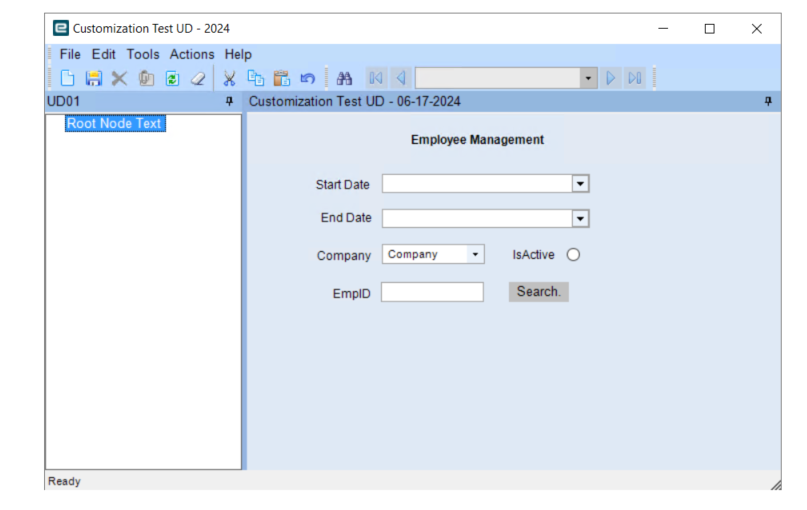Click the window resize grip corner
Image resolution: width=807 pixels, height=510 pixels.
(776, 484)
